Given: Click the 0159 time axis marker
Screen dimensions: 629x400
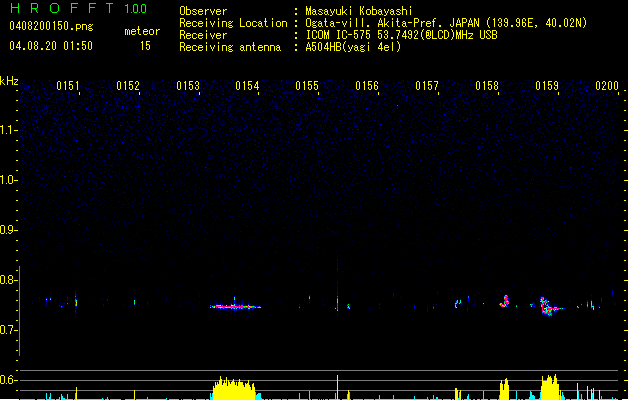Looking at the screenshot, I should point(547,86).
